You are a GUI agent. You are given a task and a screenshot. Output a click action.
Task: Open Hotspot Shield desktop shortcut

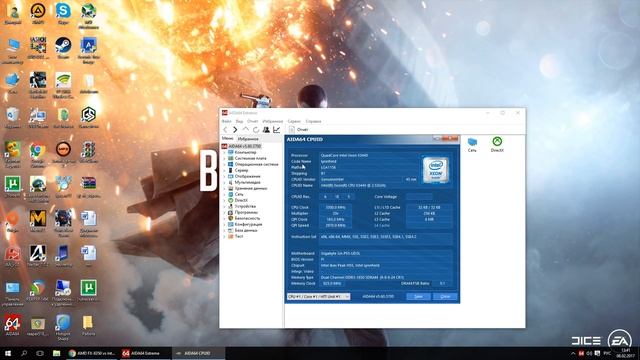pos(63,327)
